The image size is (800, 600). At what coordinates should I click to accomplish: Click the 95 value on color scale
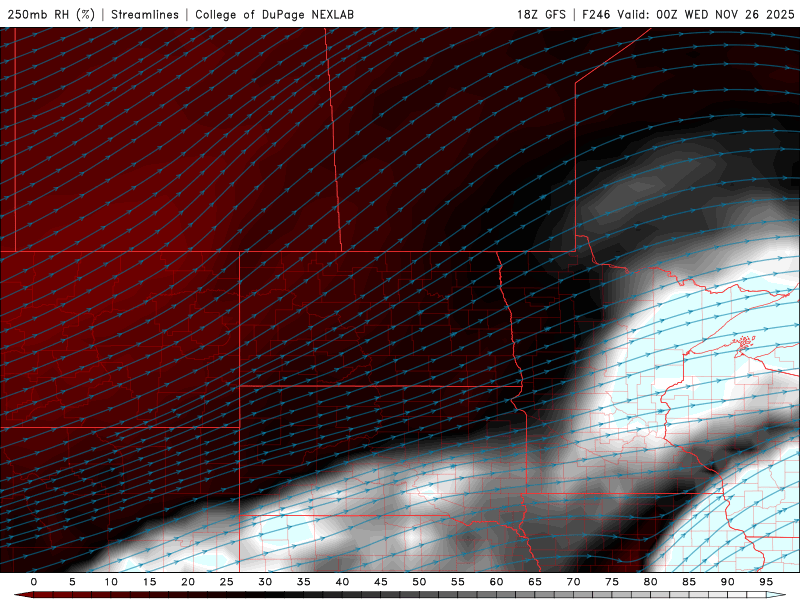766,582
